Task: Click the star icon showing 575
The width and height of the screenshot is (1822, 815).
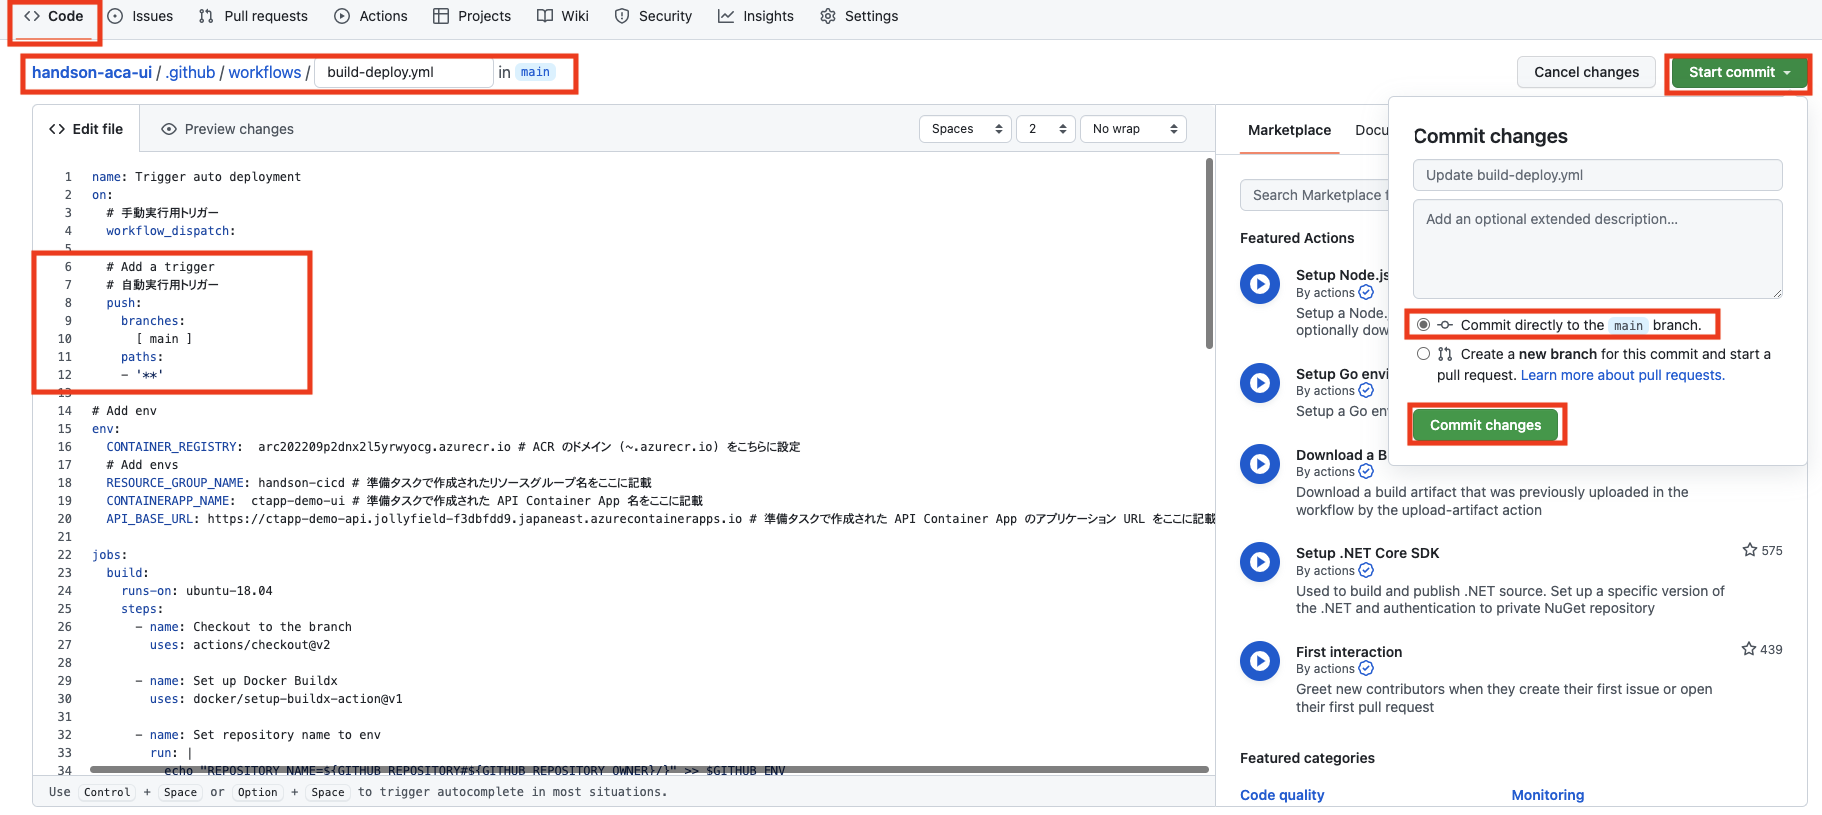Action: (x=1749, y=550)
